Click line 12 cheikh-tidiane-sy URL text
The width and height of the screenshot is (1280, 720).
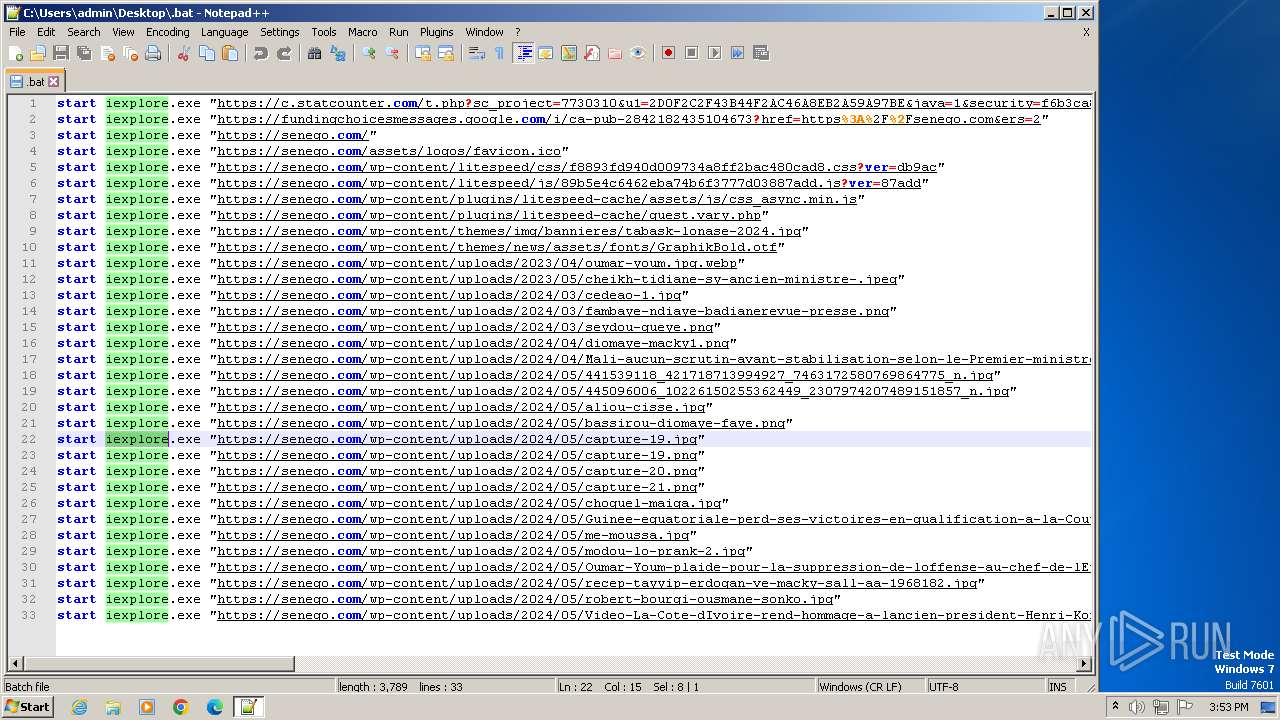click(x=557, y=279)
